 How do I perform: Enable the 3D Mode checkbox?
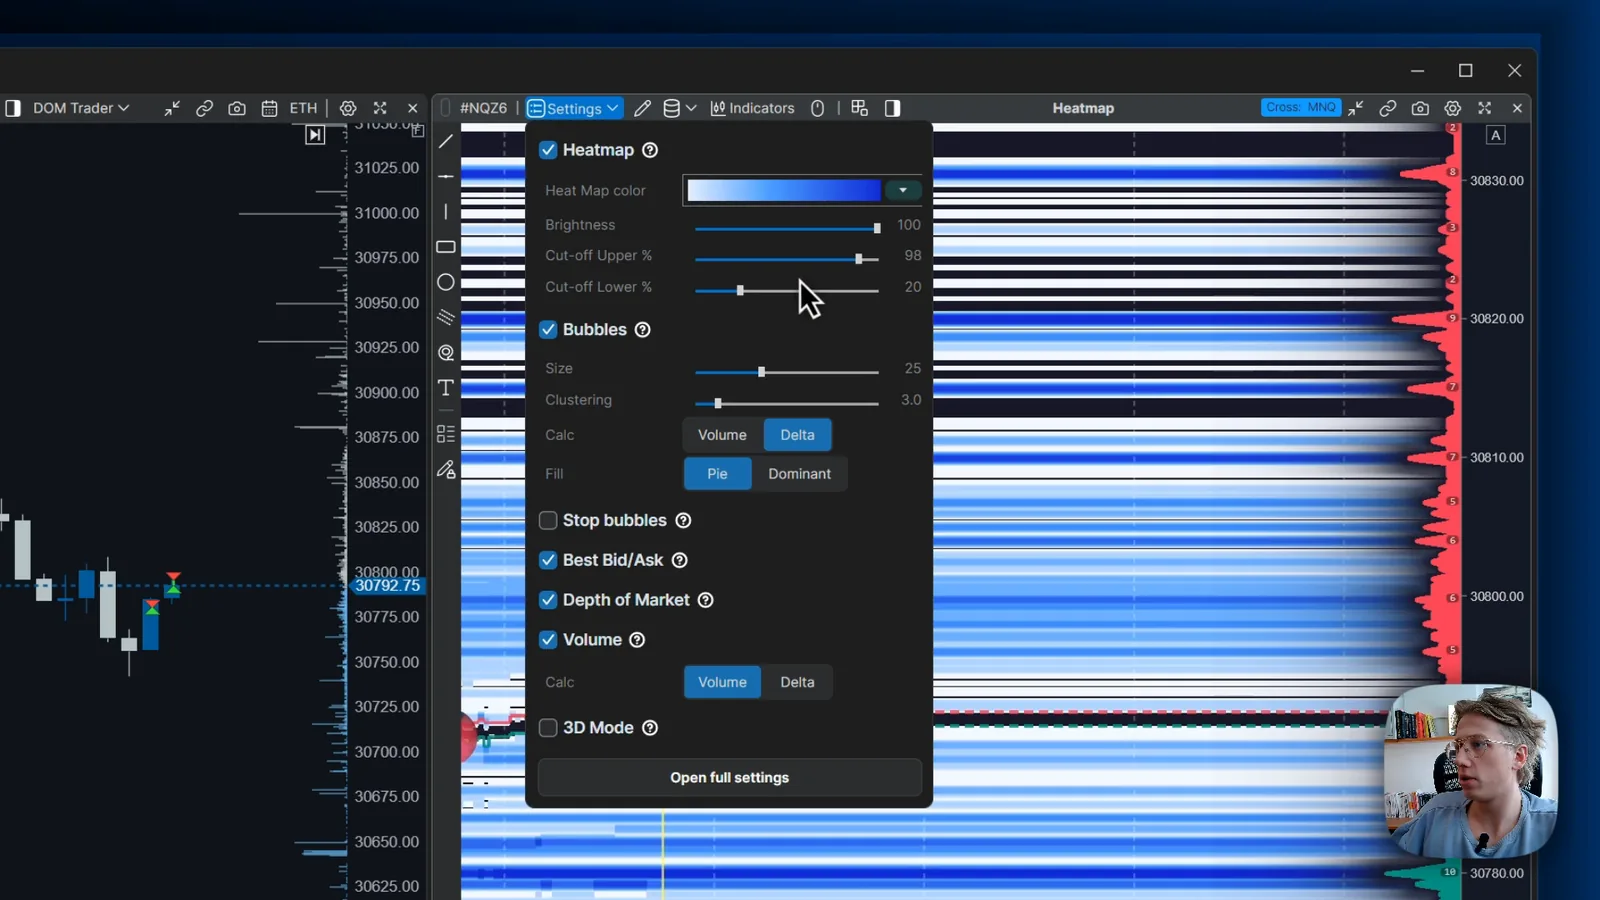(548, 728)
